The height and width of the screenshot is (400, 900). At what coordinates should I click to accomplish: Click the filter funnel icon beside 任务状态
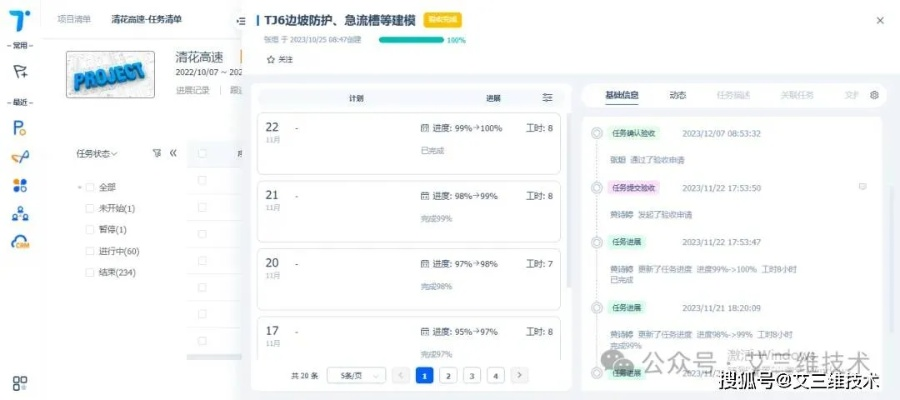coord(157,153)
